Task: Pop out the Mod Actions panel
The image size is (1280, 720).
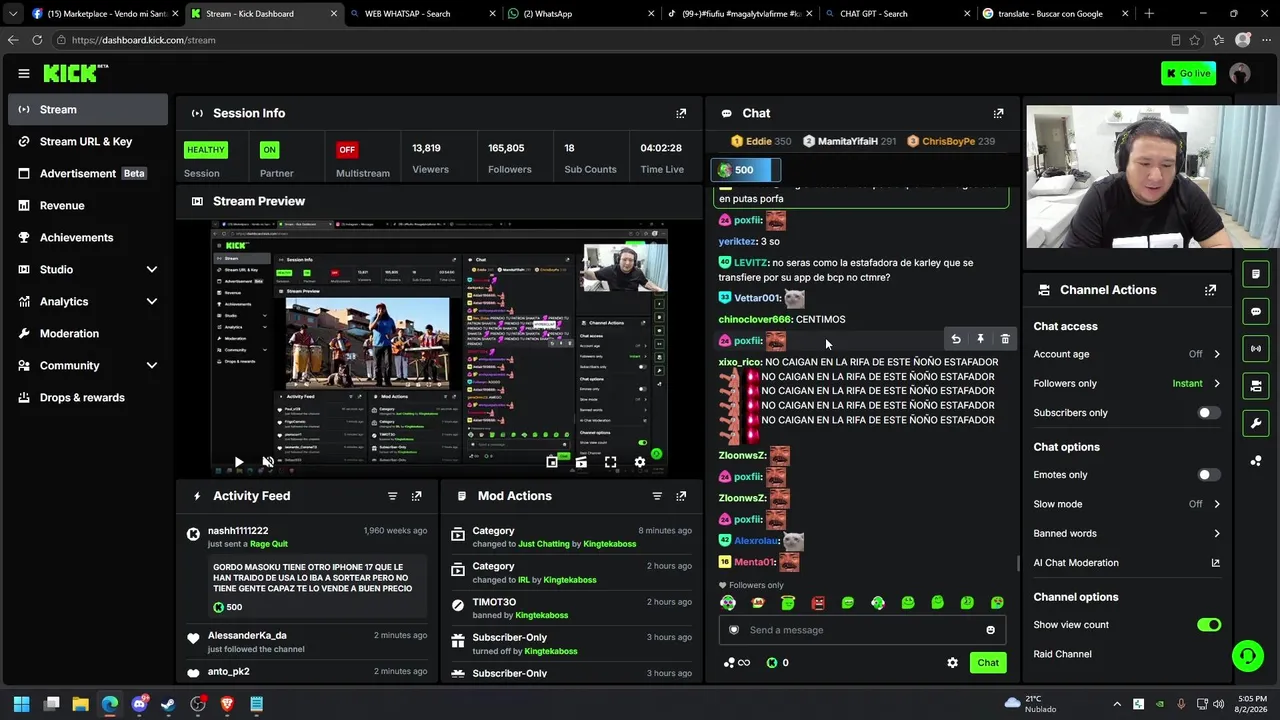Action: tap(681, 496)
